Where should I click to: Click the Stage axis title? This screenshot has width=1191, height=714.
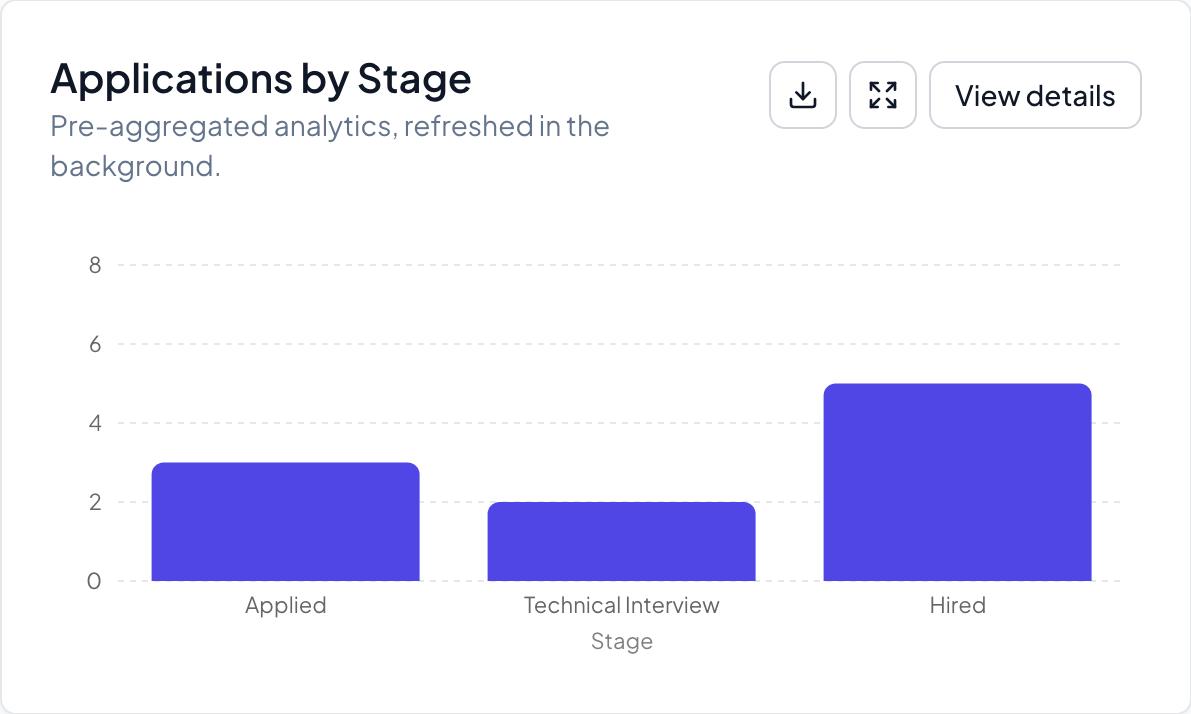tap(622, 641)
